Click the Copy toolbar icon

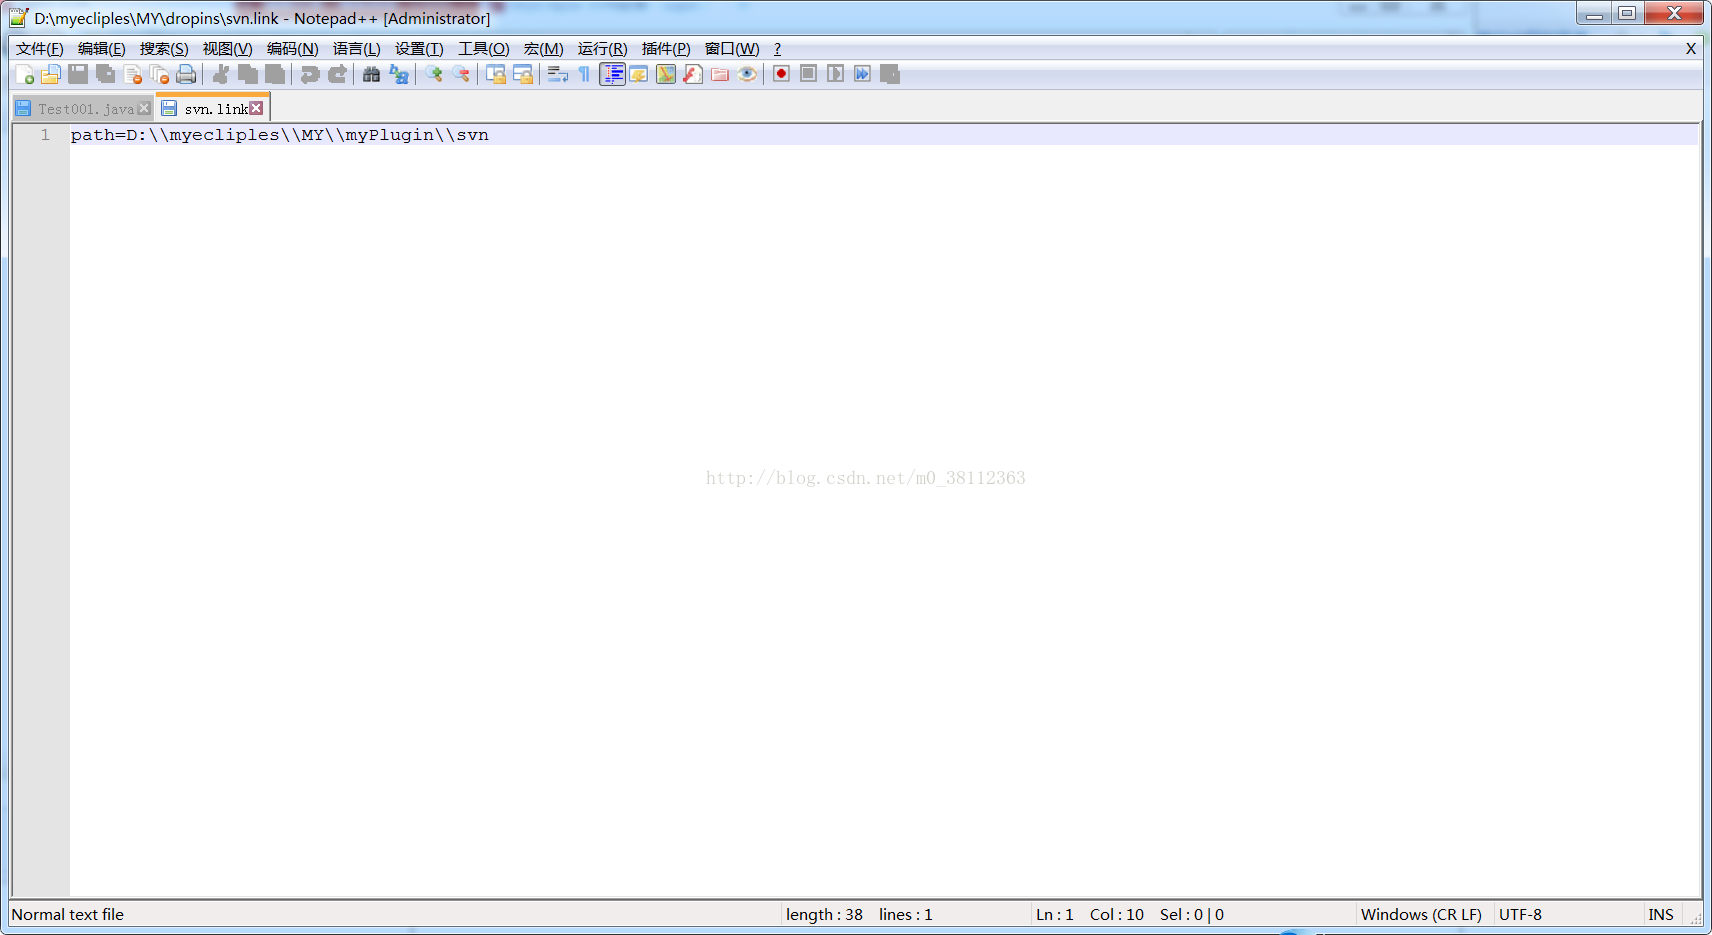(x=248, y=74)
